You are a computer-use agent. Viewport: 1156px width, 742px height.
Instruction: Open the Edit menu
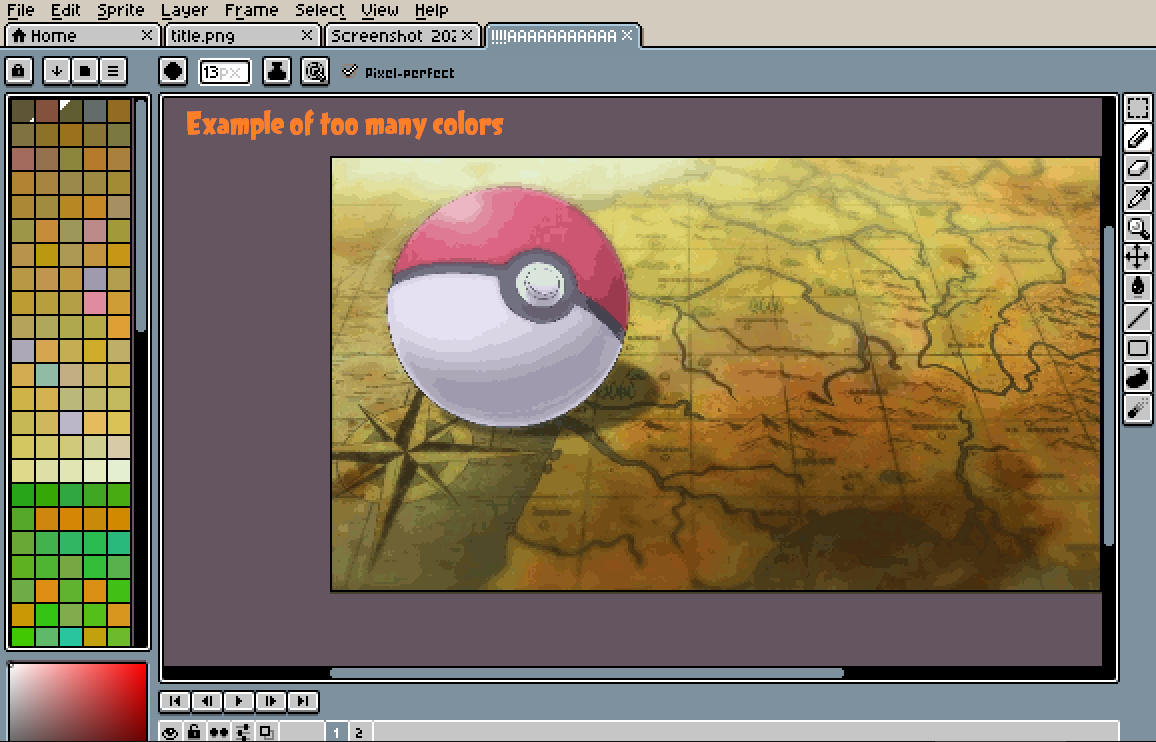66,10
